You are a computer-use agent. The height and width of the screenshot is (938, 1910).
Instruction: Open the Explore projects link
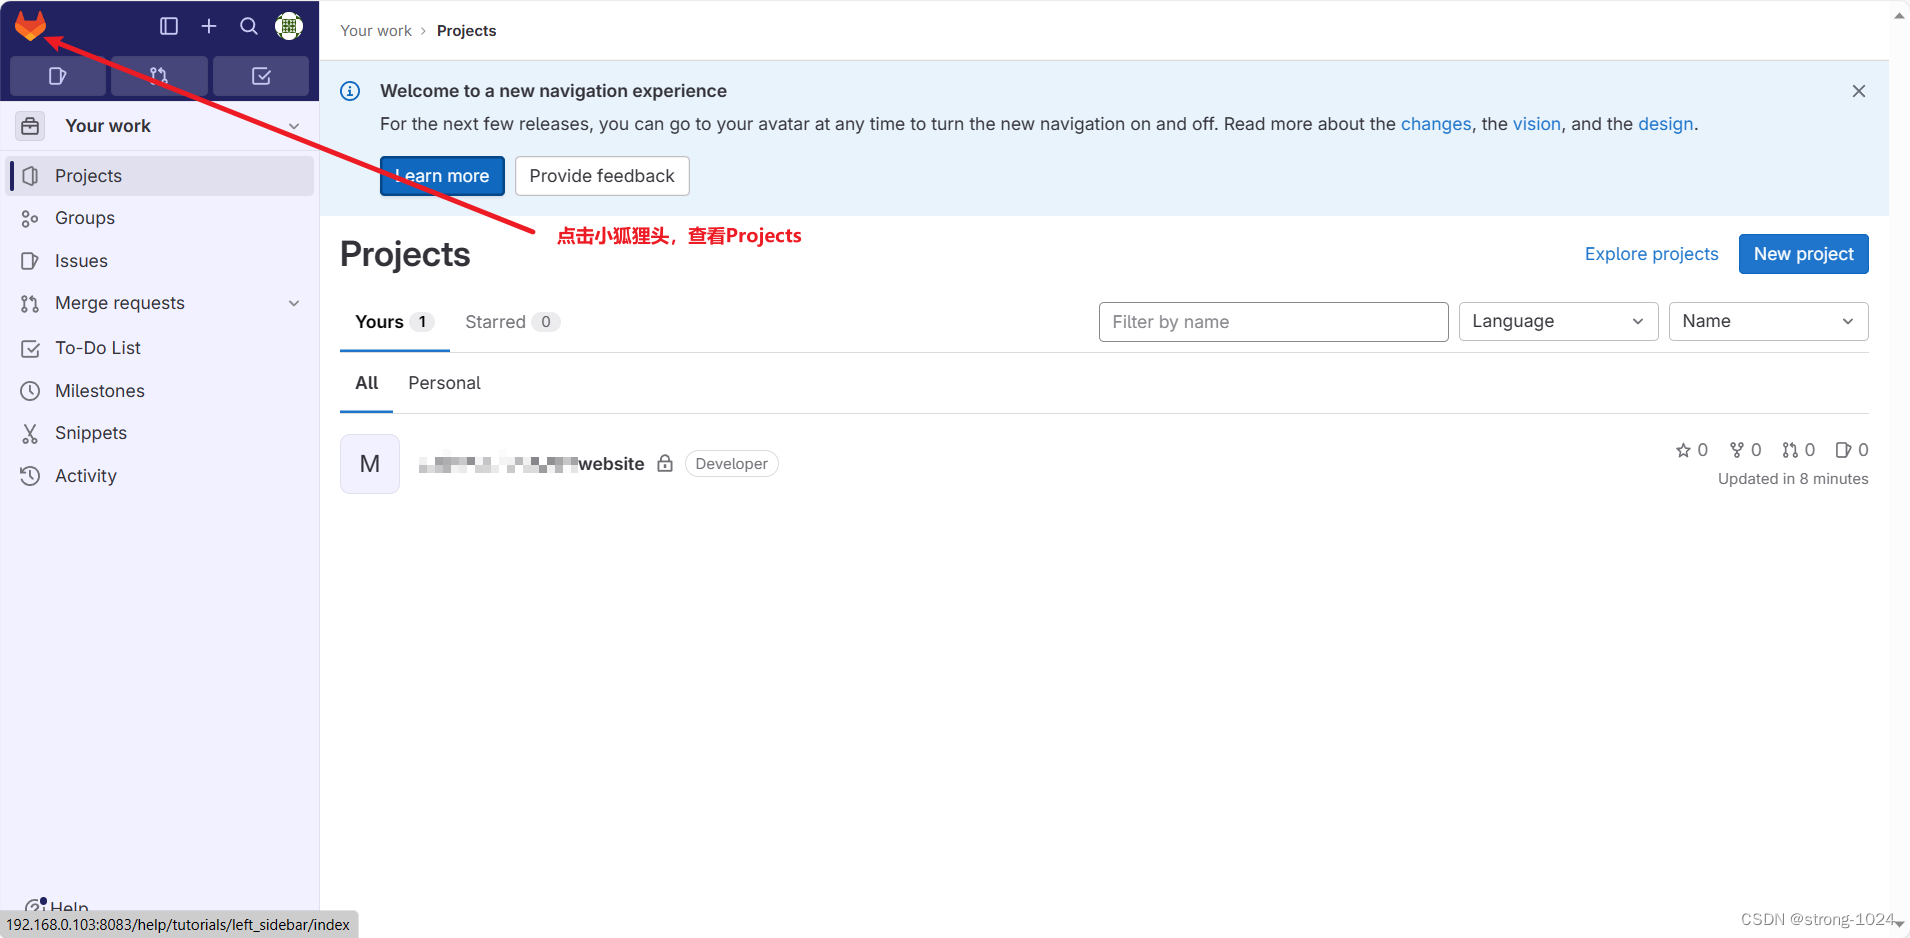1650,254
